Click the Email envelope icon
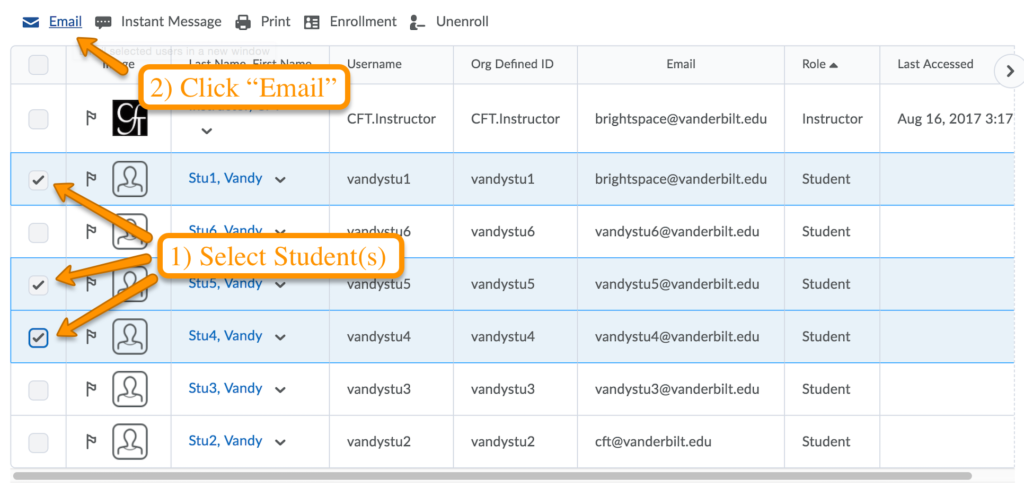1024x487 pixels. coord(31,21)
